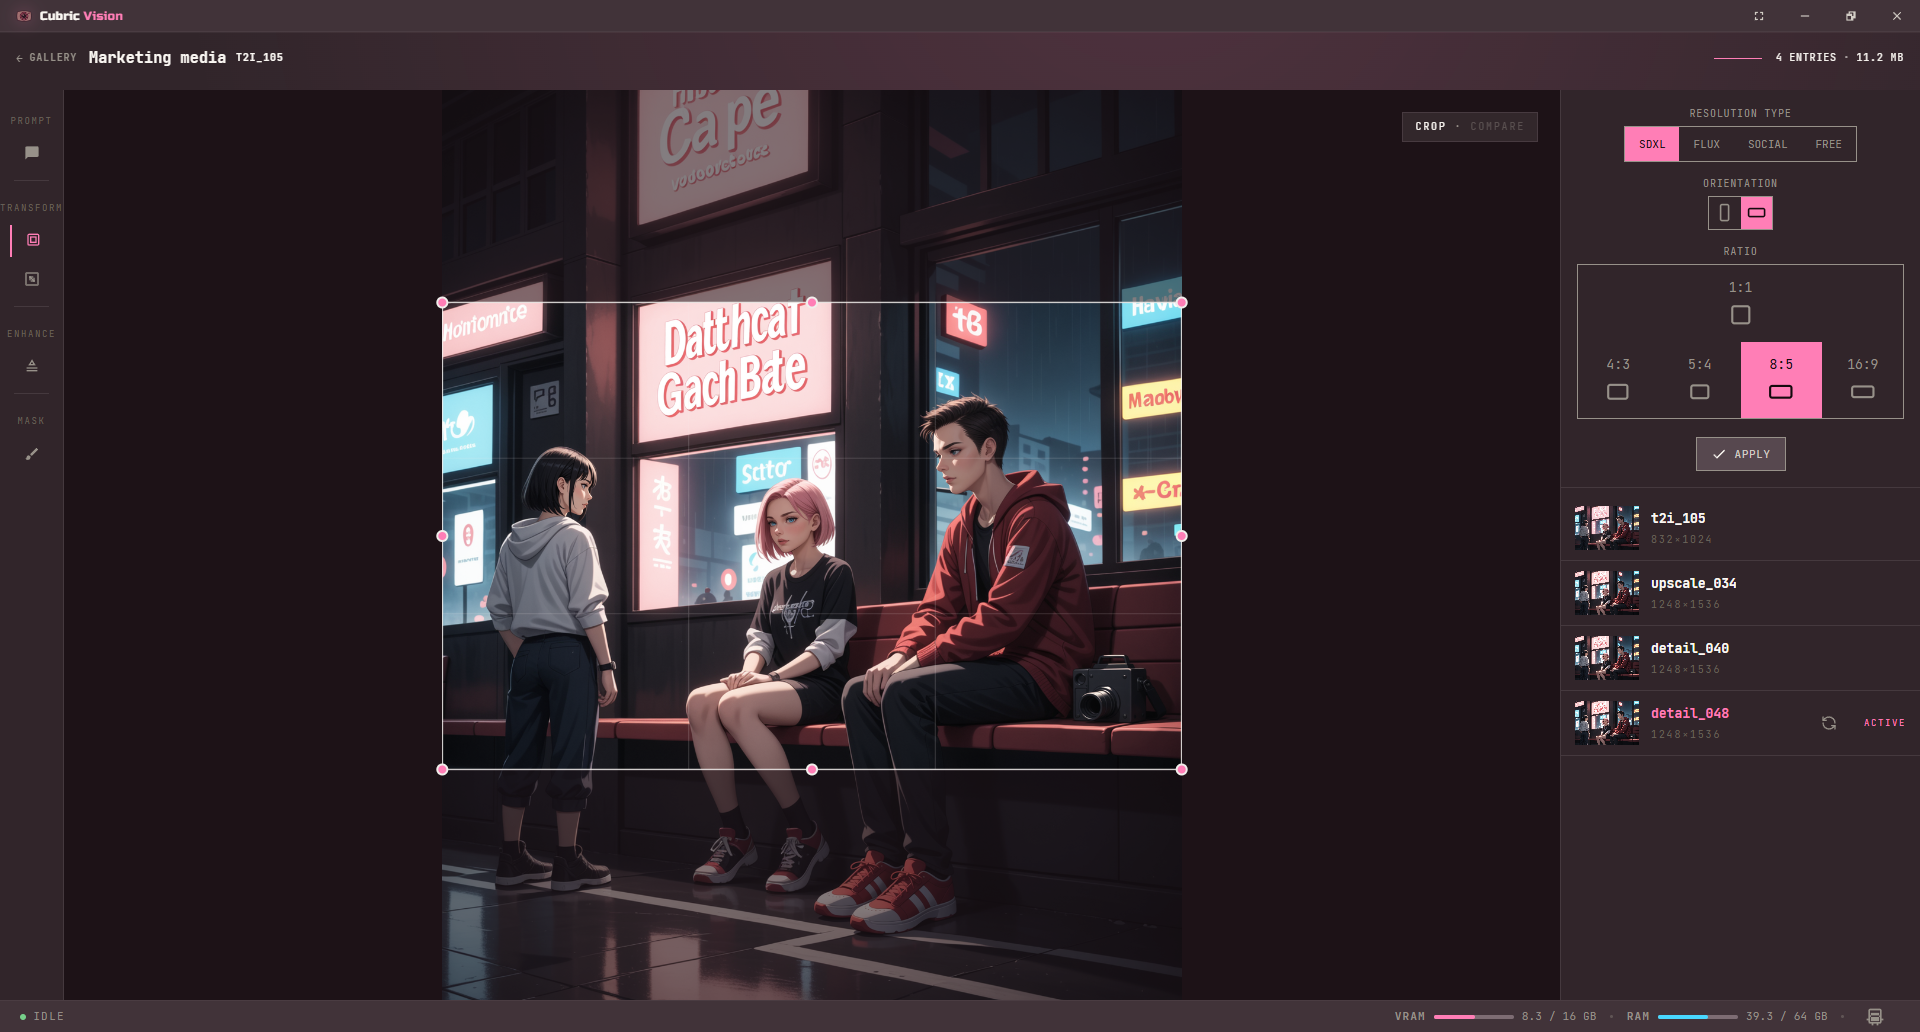Click the top-center crop handle
This screenshot has height=1032, width=1920.
click(x=812, y=302)
